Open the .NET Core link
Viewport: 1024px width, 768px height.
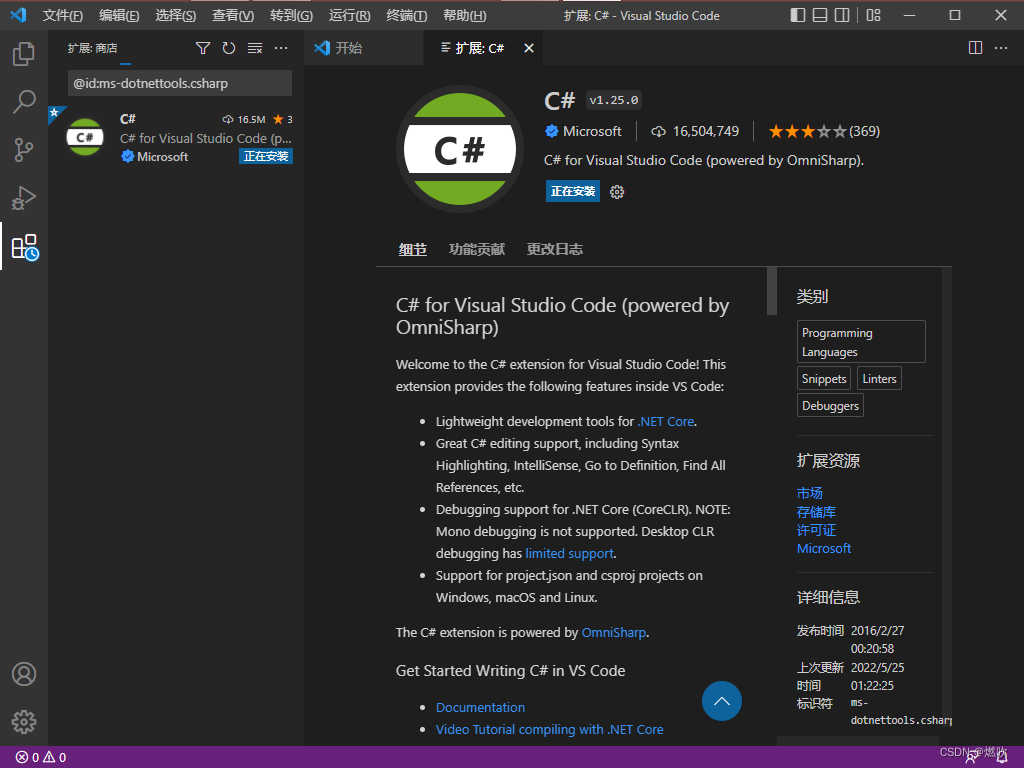[x=665, y=422]
